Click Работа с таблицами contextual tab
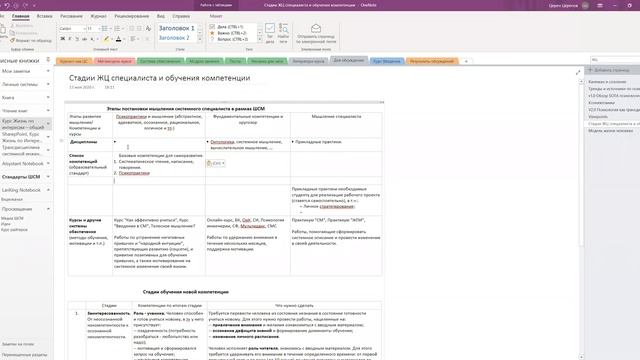Screen dimensions: 640x360 (x=216, y=5)
